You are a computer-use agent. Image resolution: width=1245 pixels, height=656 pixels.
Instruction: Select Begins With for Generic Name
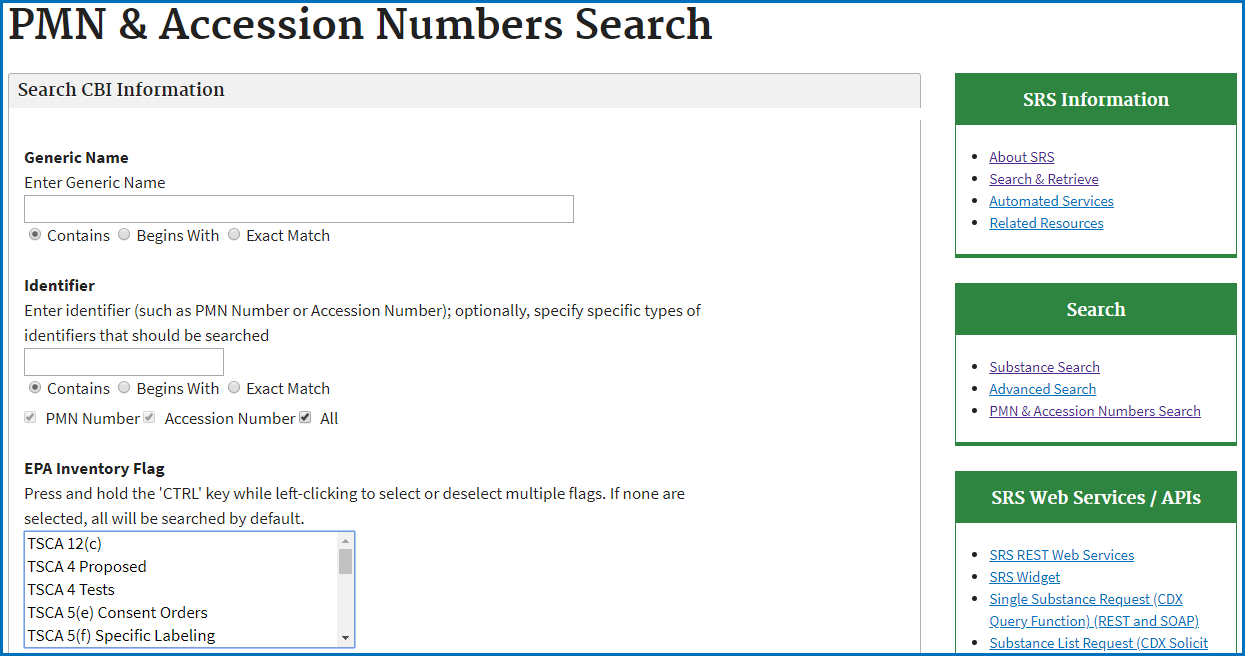124,235
